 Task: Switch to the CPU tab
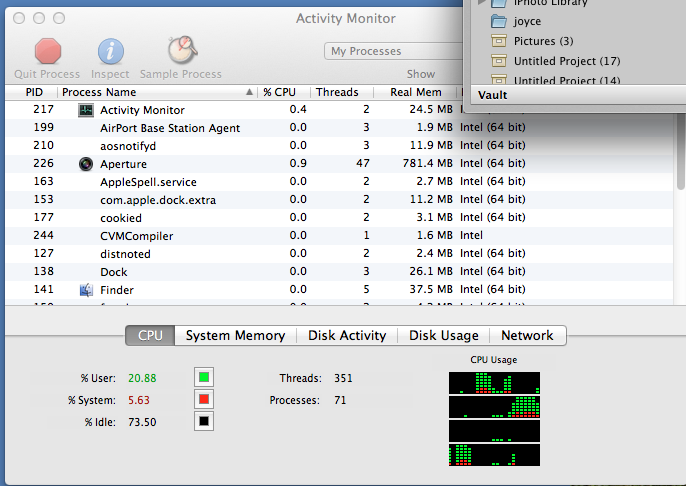tap(150, 336)
